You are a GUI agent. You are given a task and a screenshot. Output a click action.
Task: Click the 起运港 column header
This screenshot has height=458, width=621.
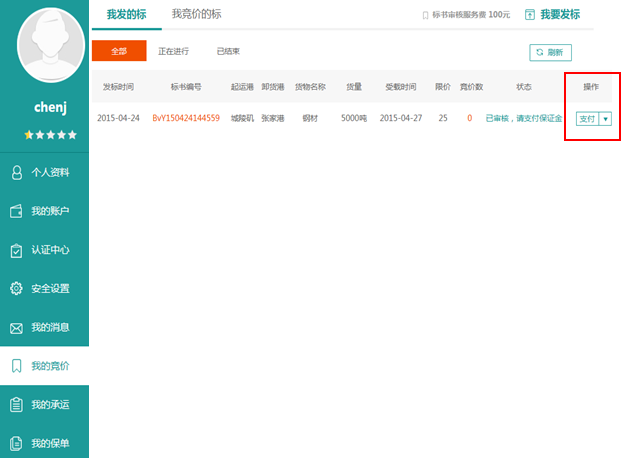click(242, 87)
